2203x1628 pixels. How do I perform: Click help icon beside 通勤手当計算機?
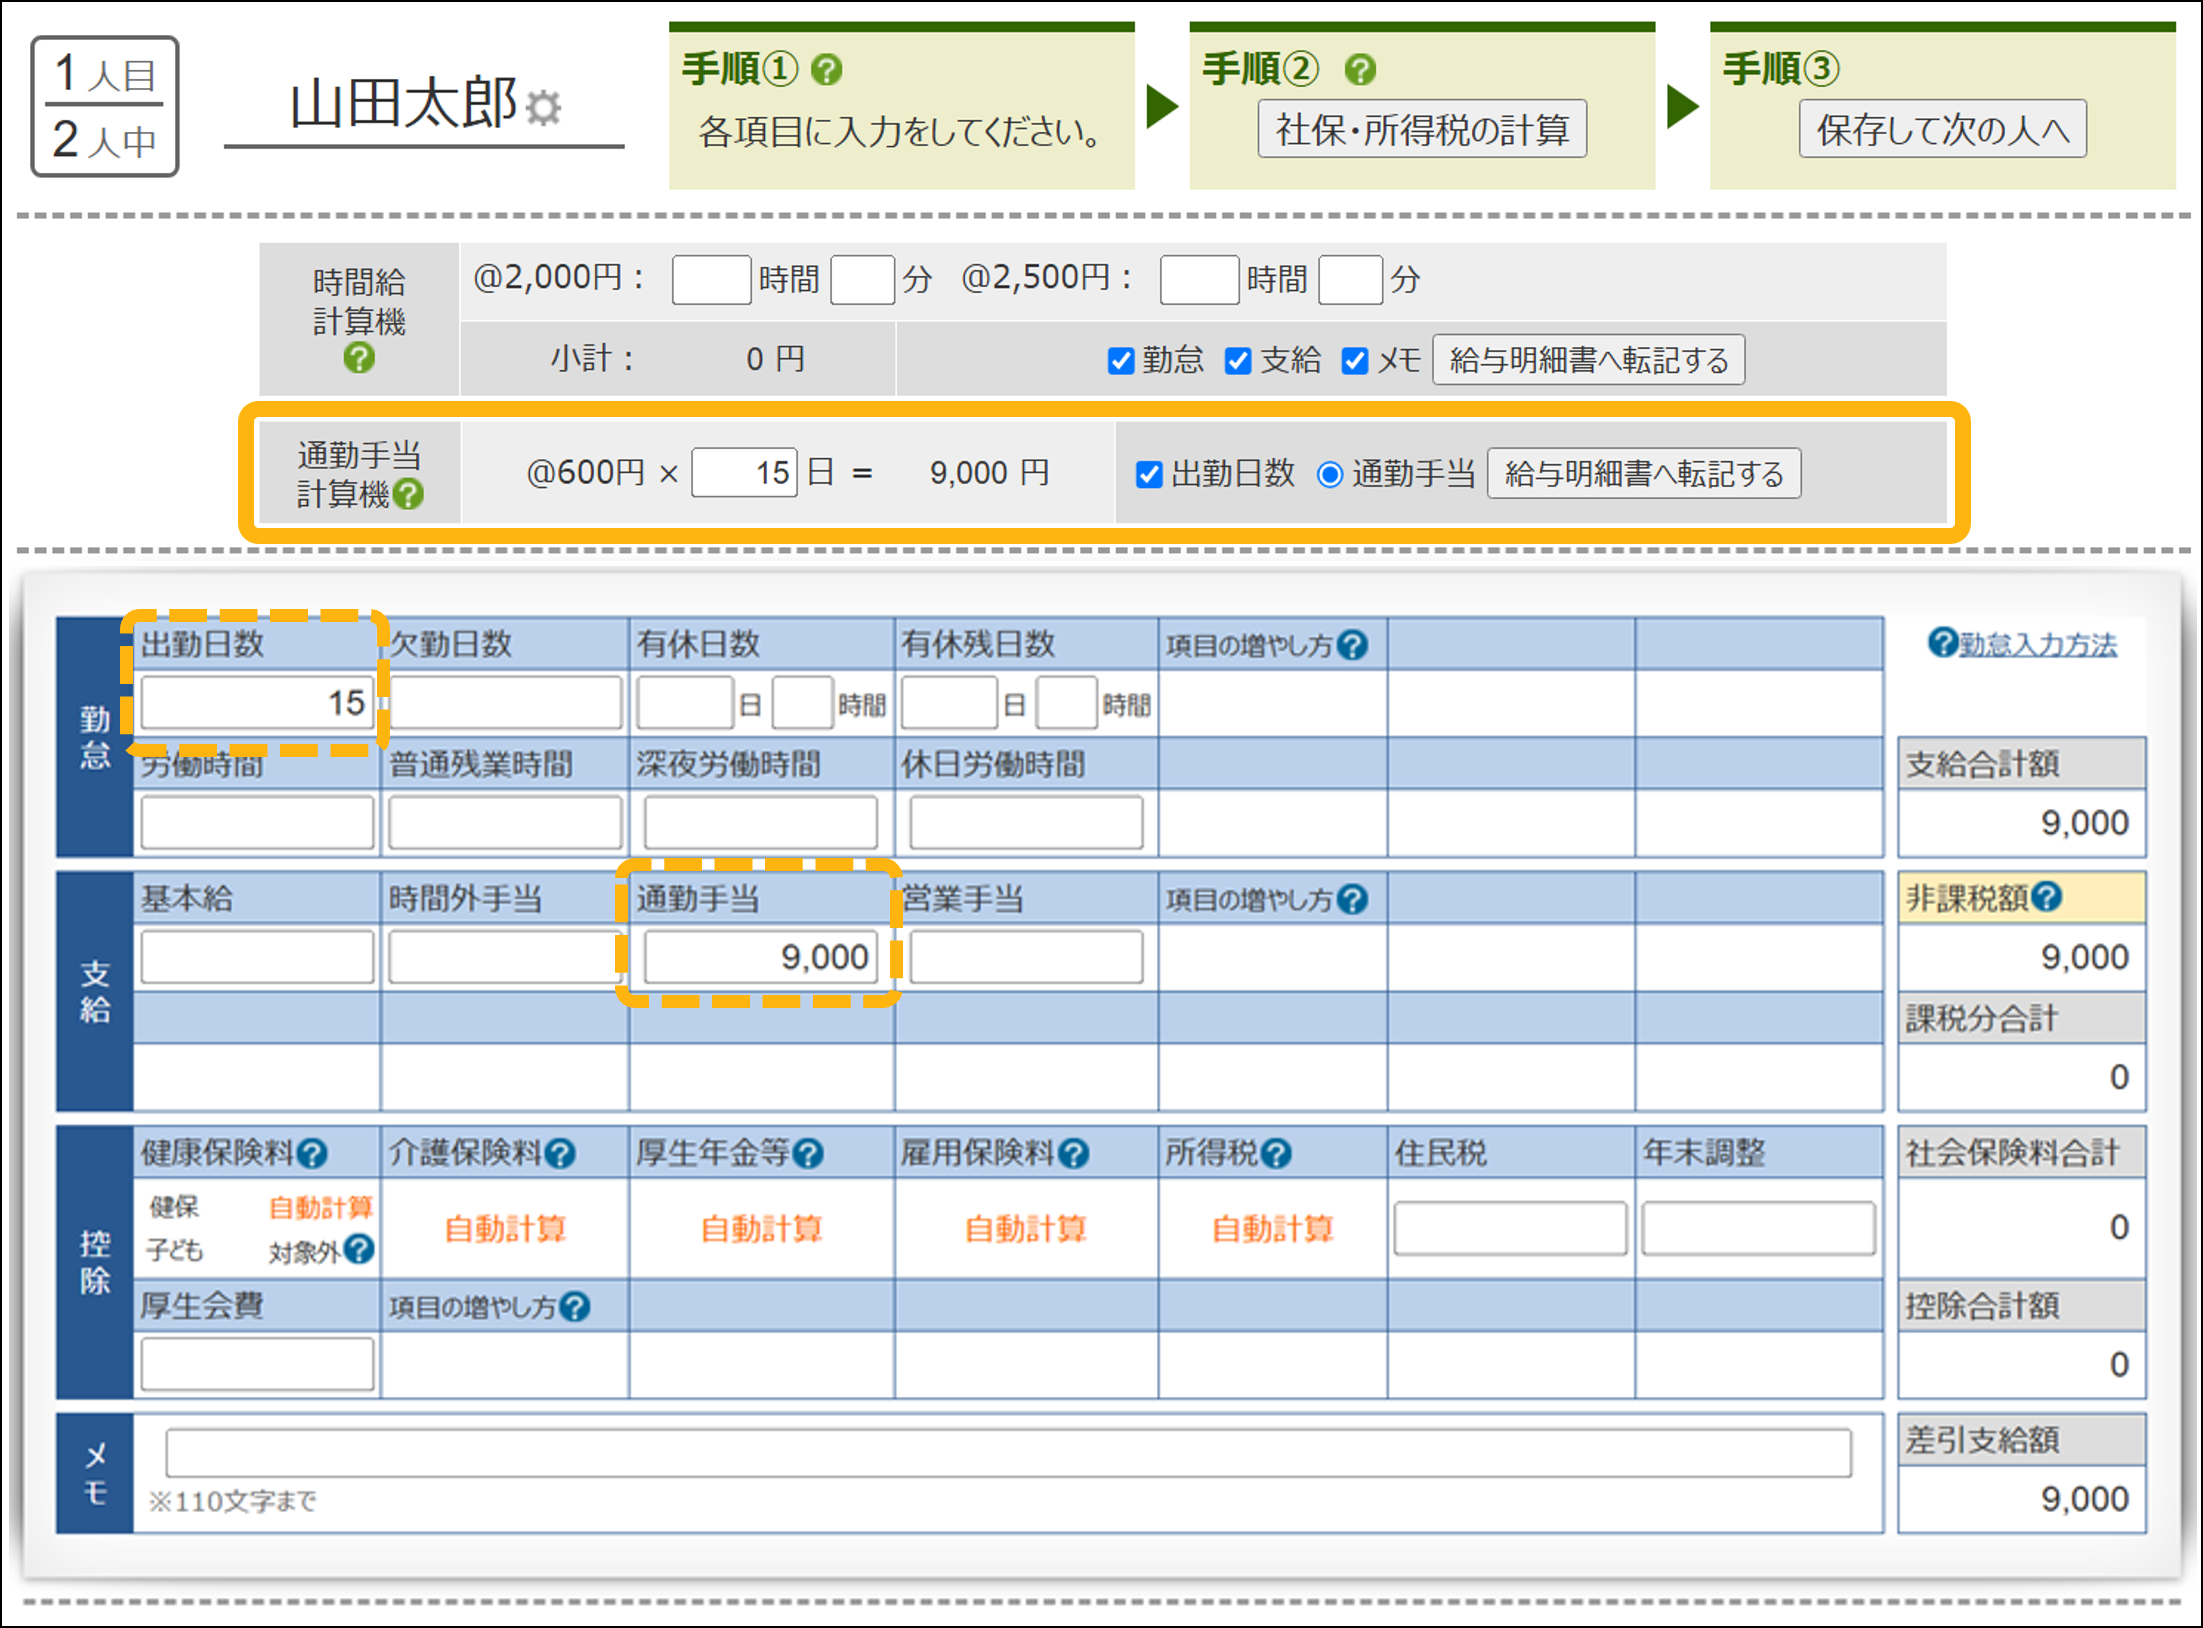click(x=409, y=494)
